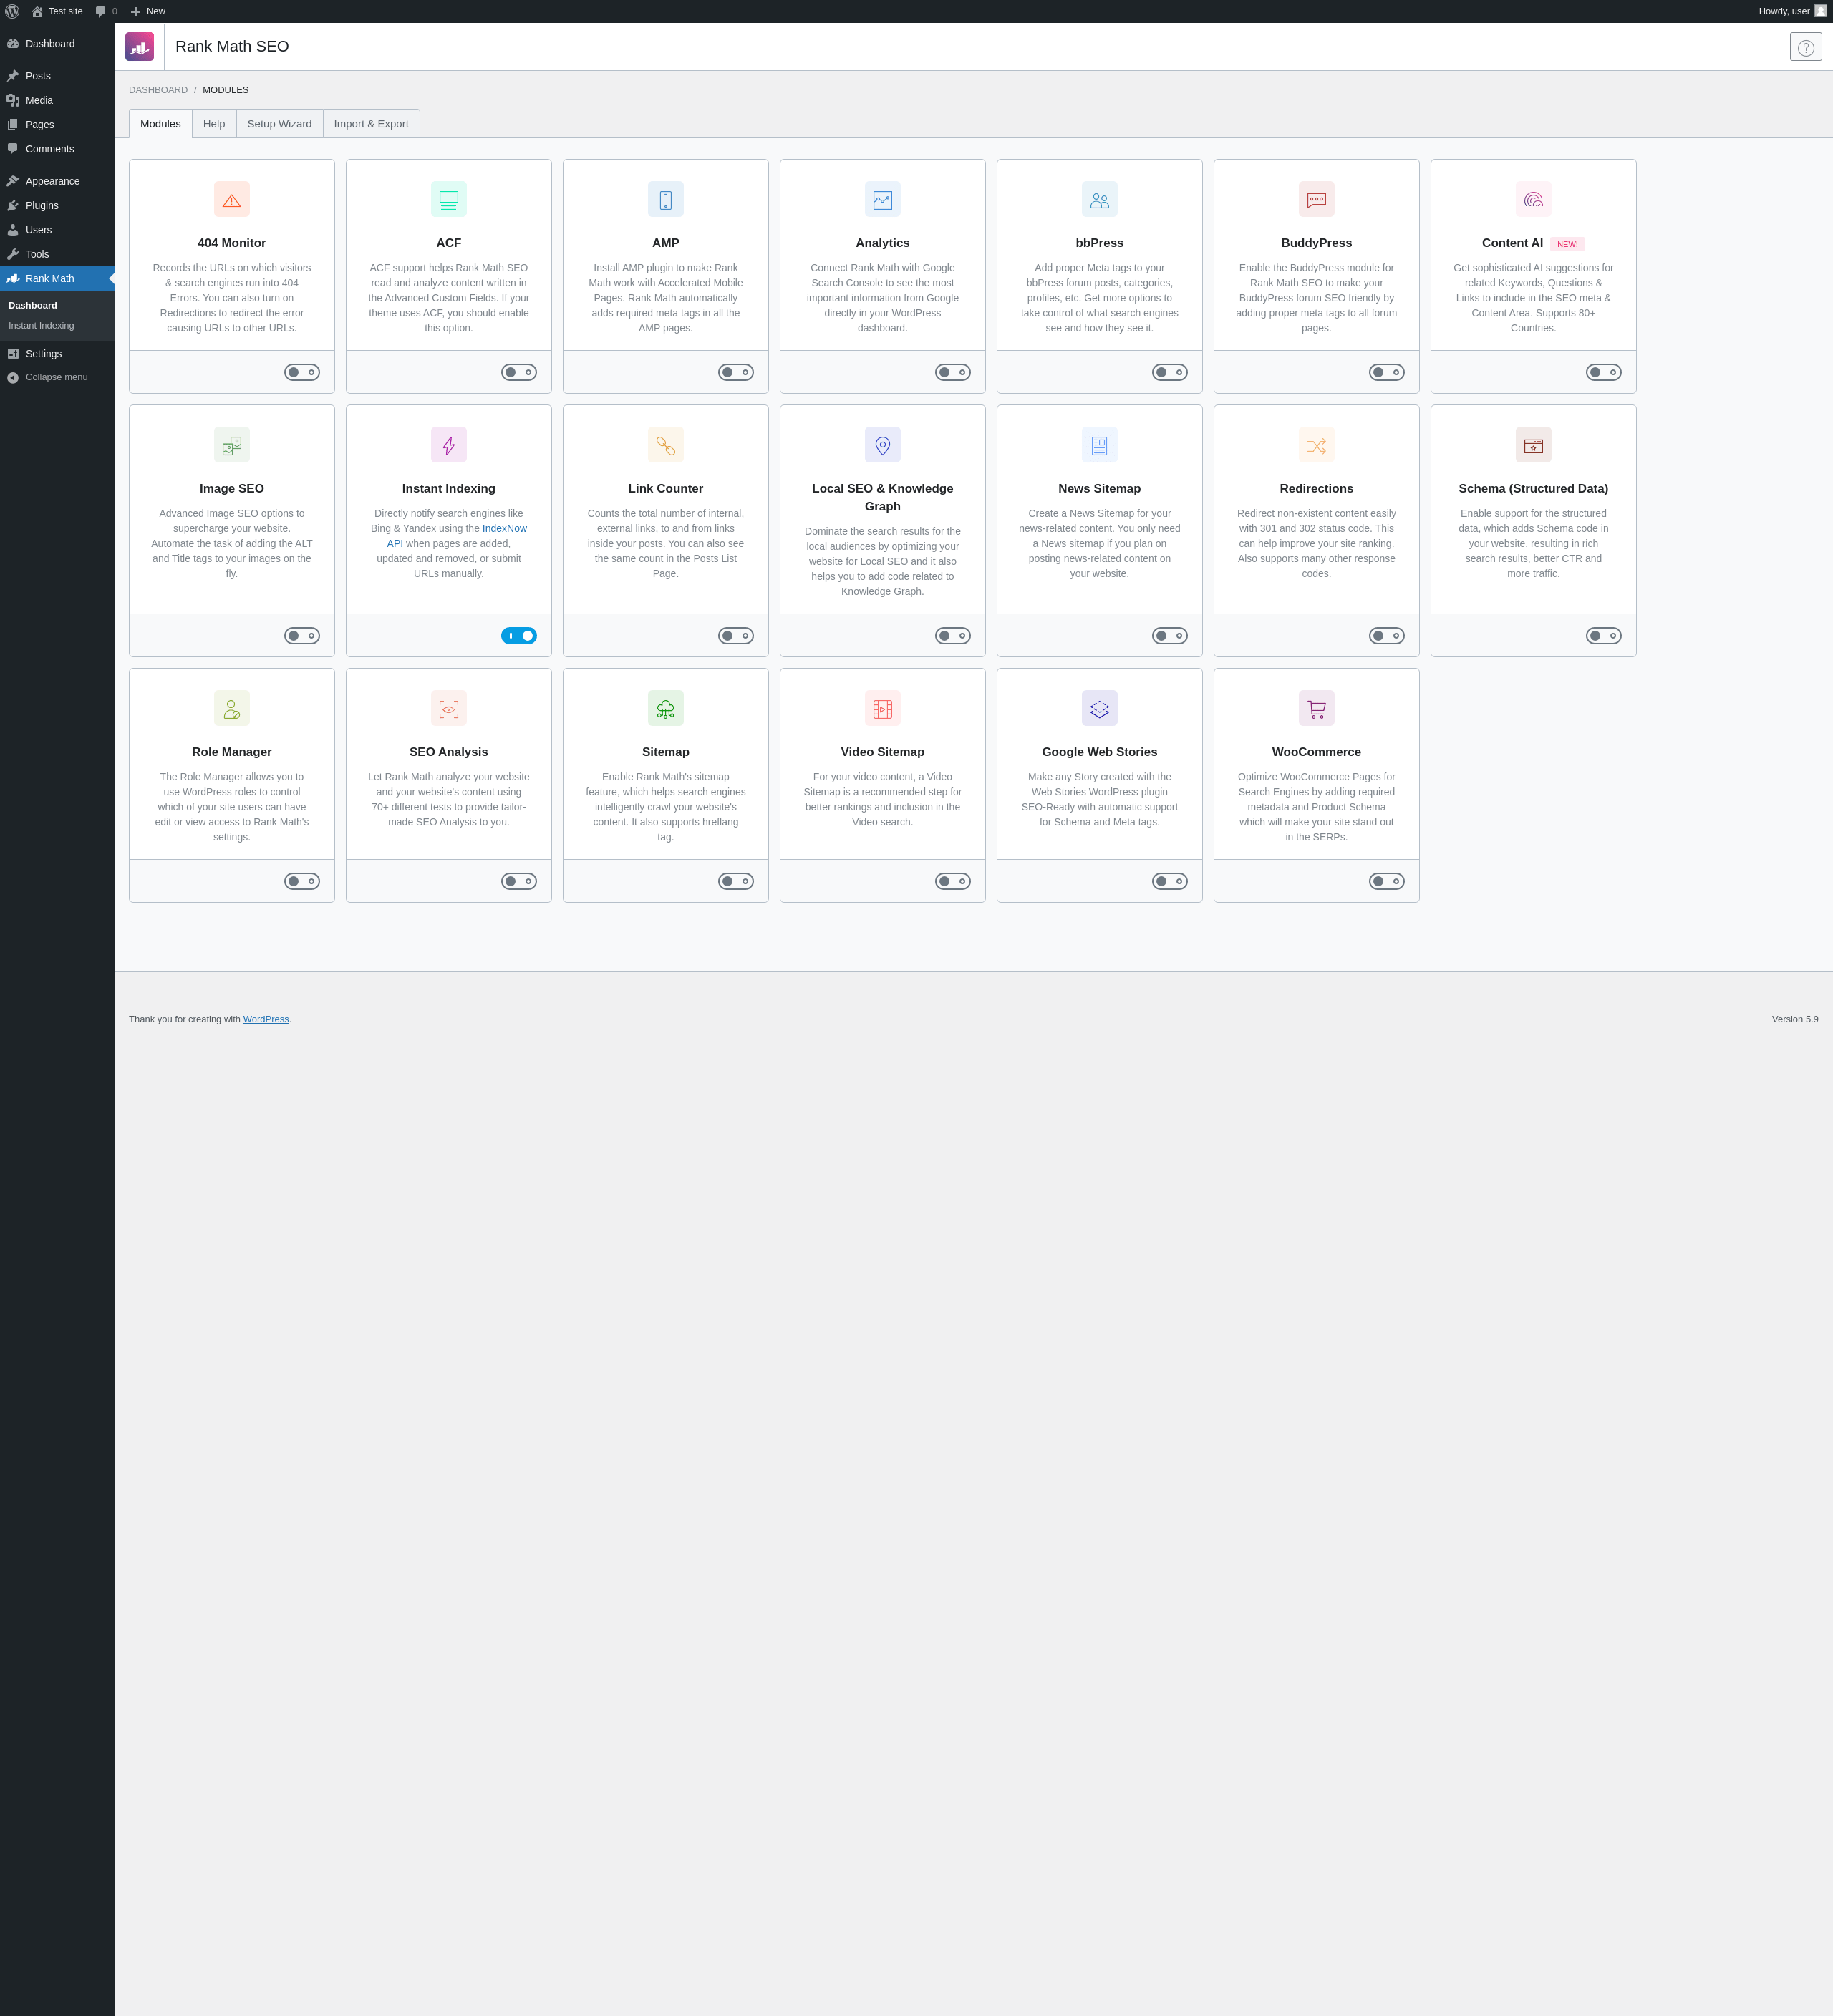Image resolution: width=1833 pixels, height=2016 pixels.
Task: Switch to the Setup Wizard tab
Action: [279, 124]
